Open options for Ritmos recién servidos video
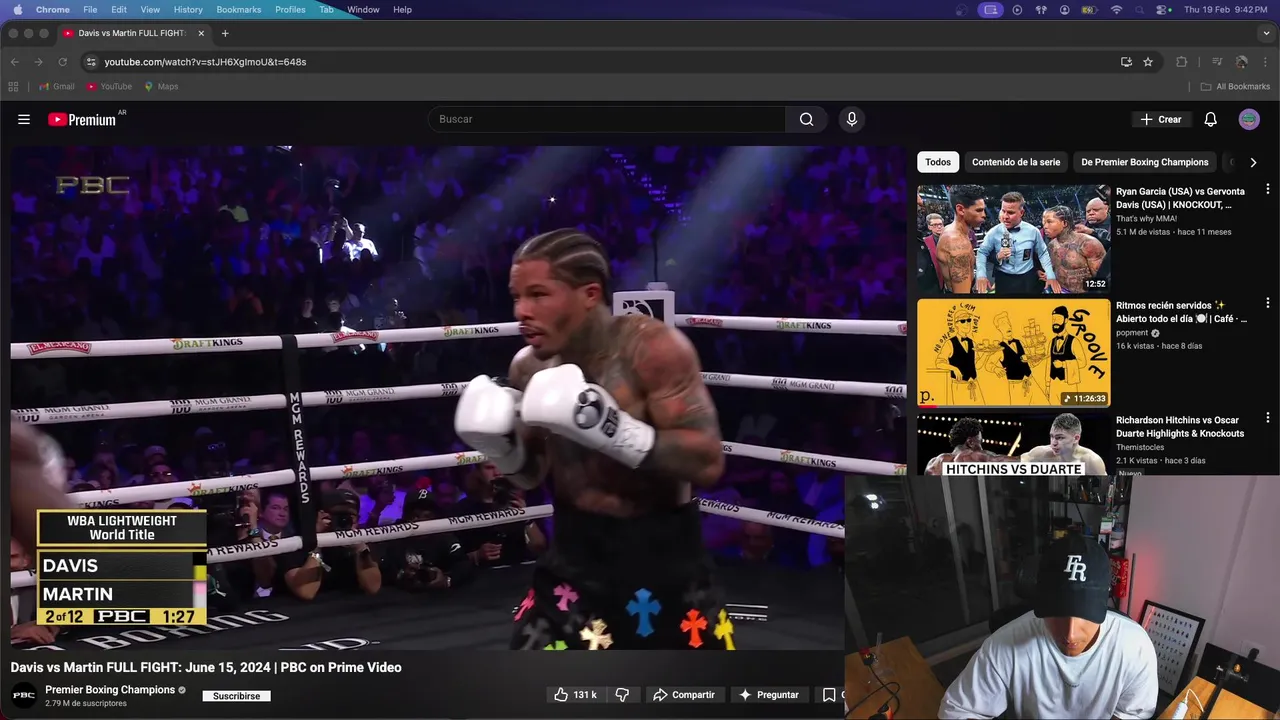This screenshot has width=1280, height=720. point(1267,303)
